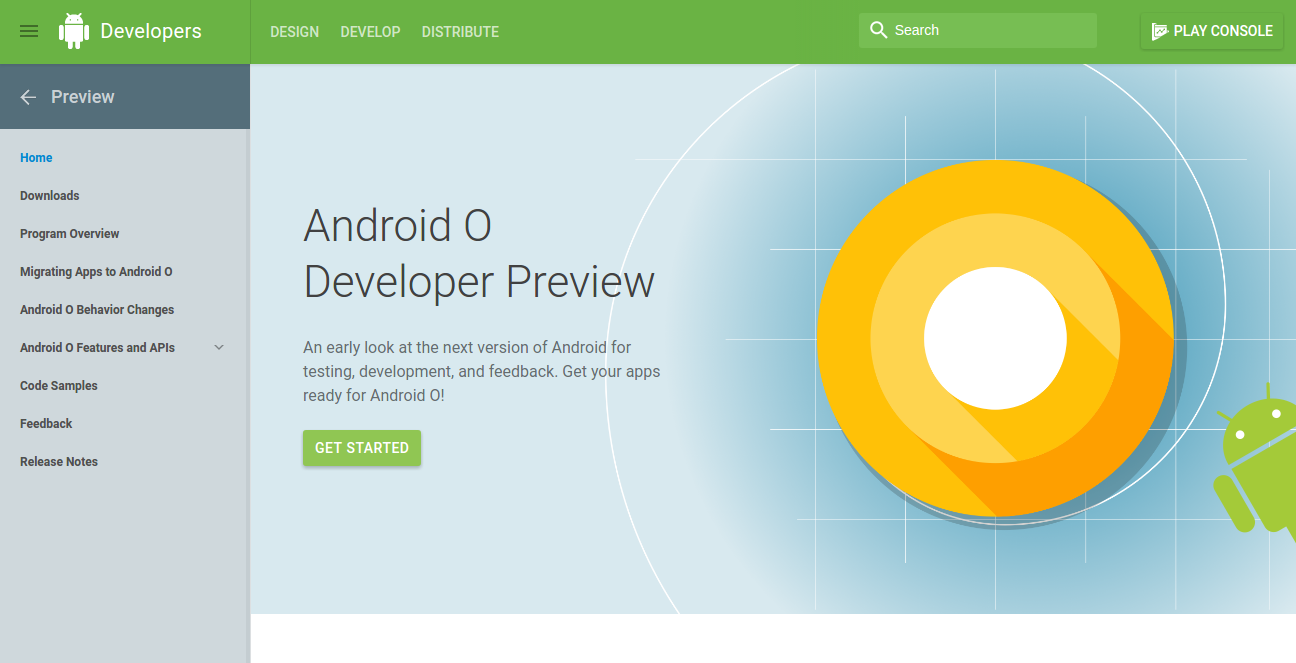The width and height of the screenshot is (1296, 663).
Task: Click the Android O logo image
Action: [996, 339]
